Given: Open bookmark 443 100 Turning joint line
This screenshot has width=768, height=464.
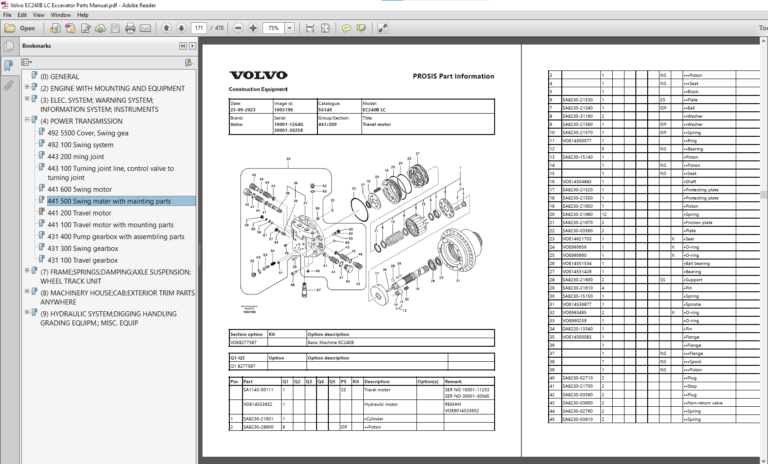Looking at the screenshot, I should (110, 172).
